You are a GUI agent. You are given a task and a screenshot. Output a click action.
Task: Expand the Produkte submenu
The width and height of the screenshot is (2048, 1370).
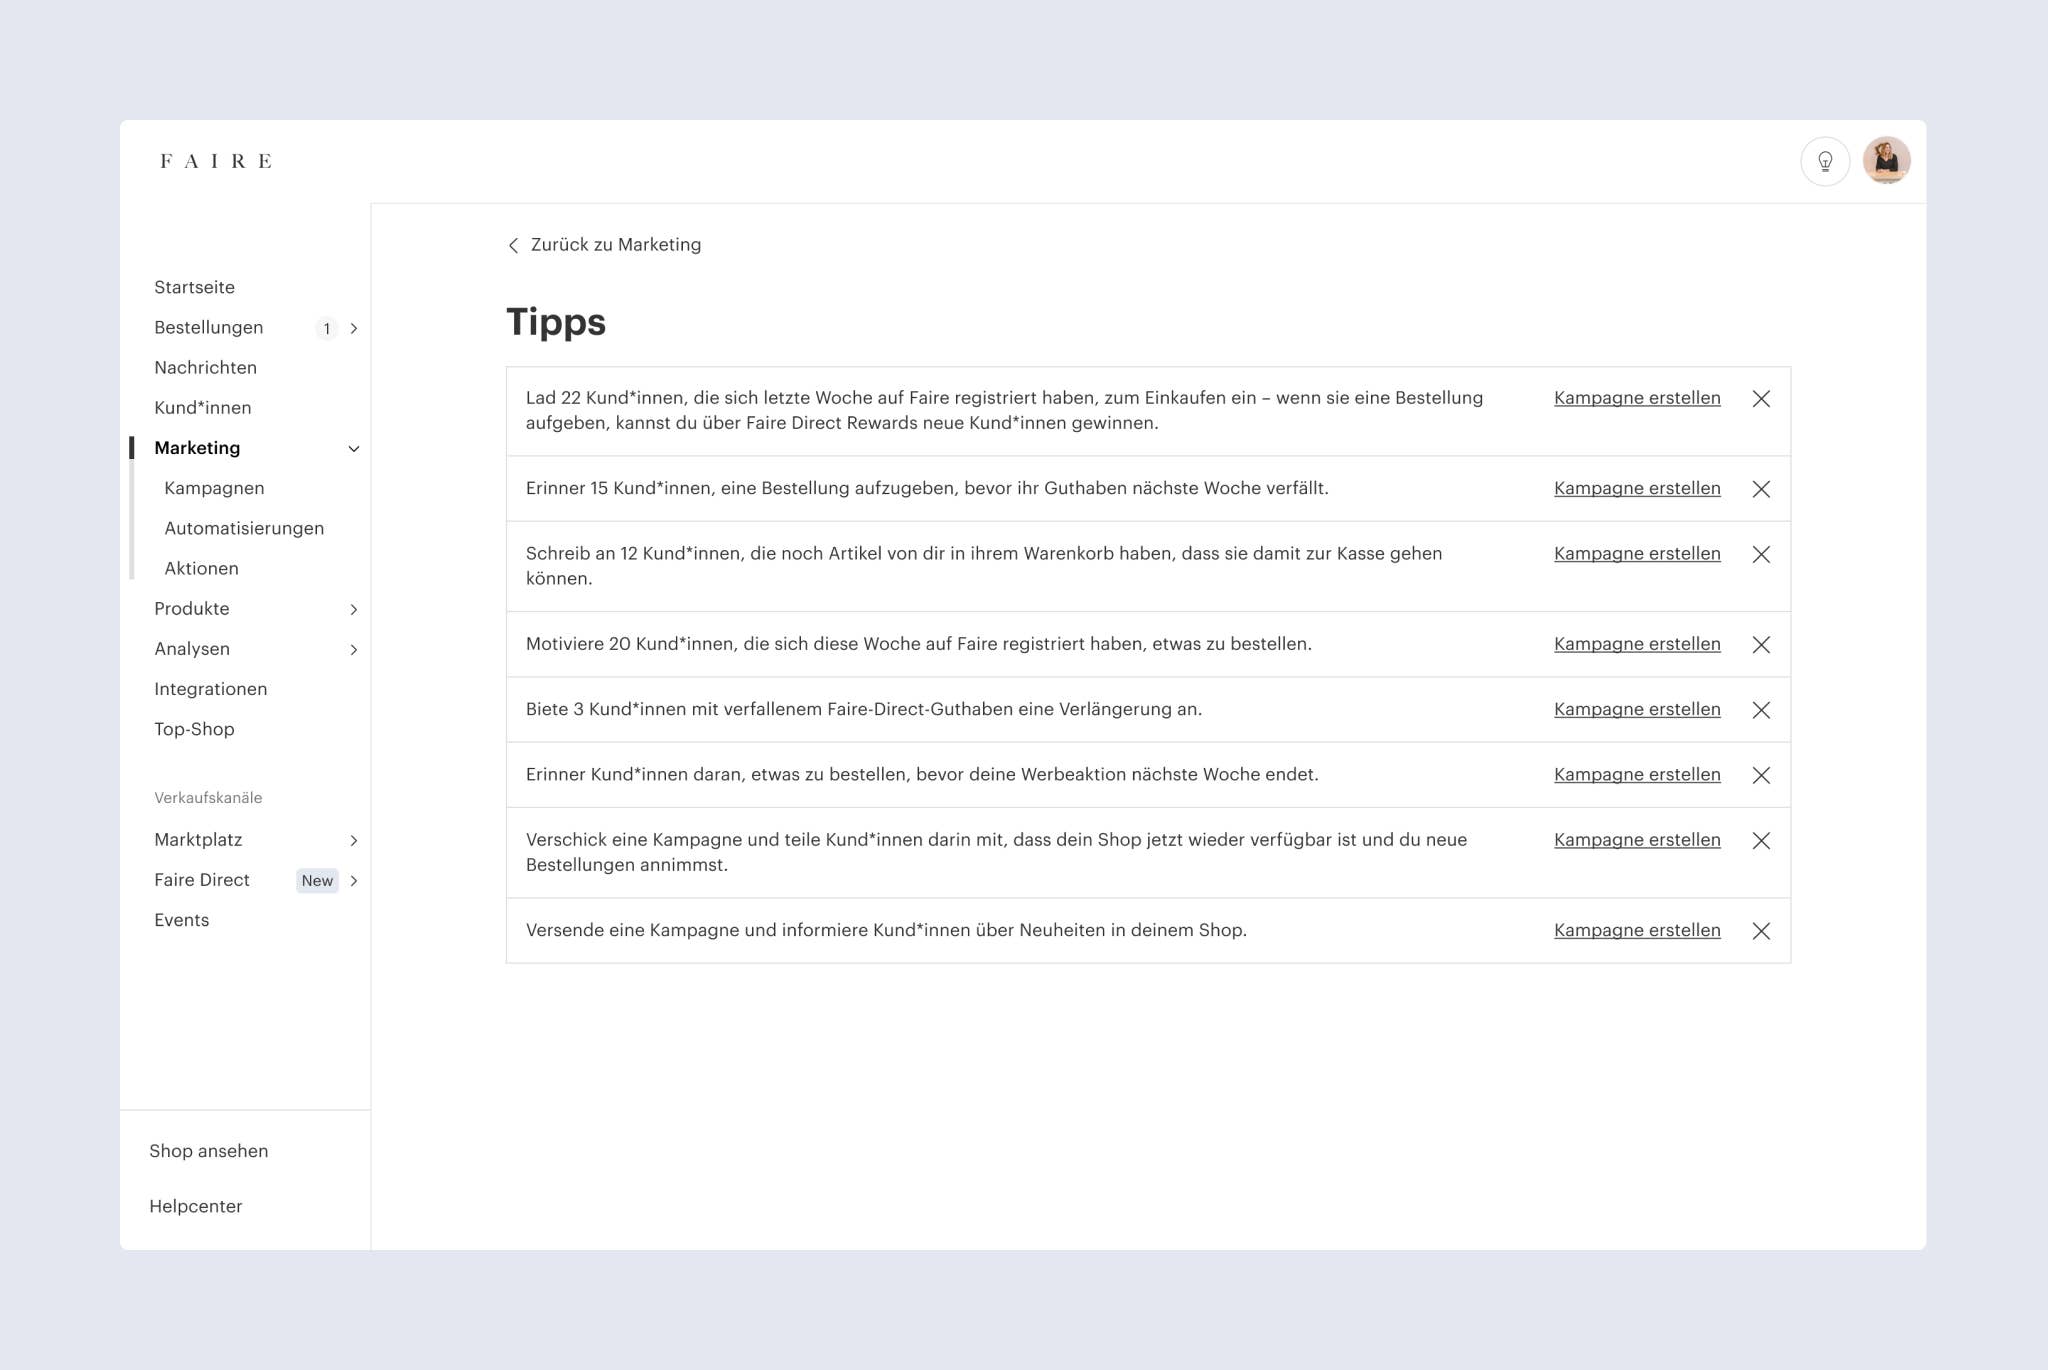pos(354,610)
